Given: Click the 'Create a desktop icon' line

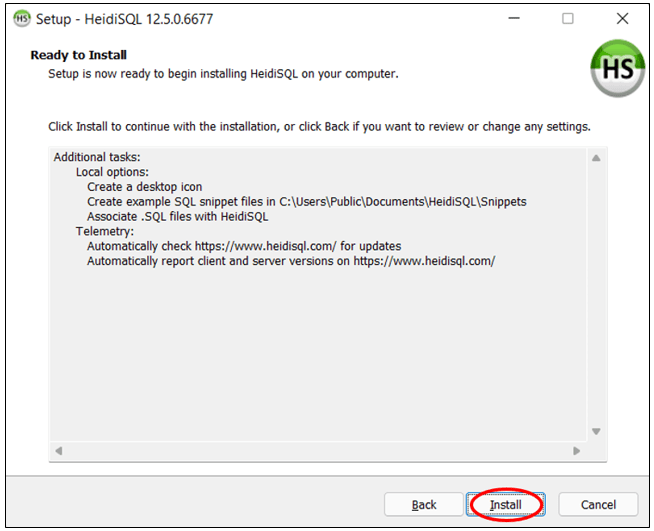Looking at the screenshot, I should pos(144,187).
